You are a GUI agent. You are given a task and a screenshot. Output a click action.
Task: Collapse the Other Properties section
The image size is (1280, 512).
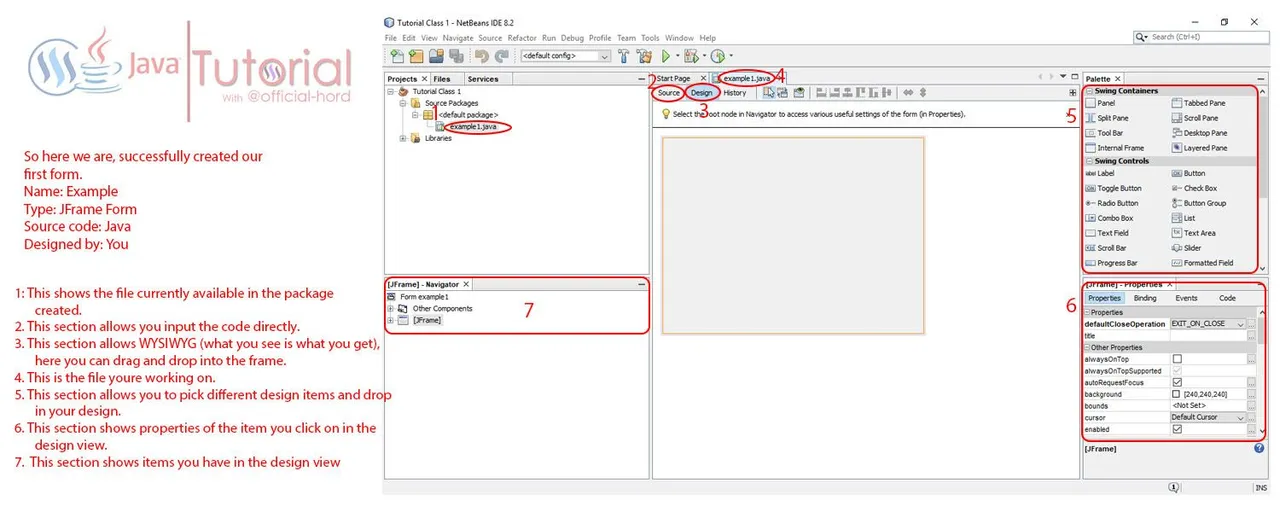pos(1088,347)
